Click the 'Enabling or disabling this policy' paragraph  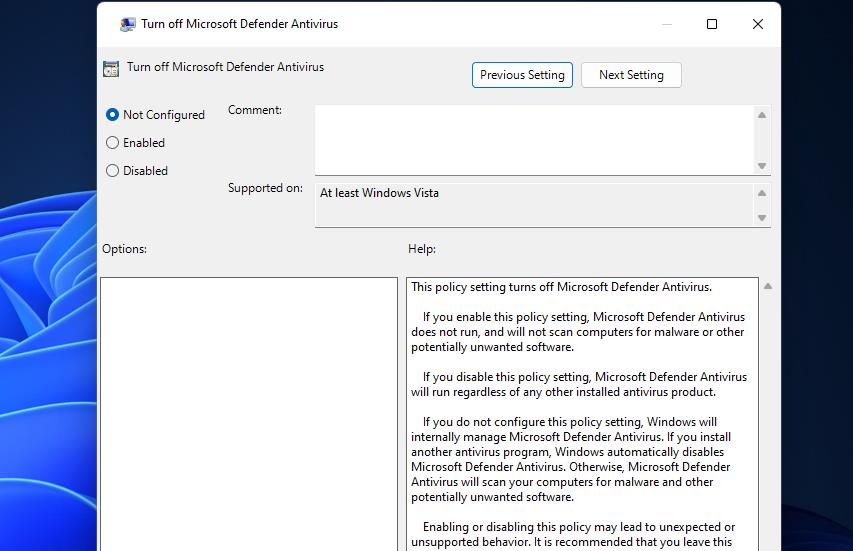tap(573, 535)
